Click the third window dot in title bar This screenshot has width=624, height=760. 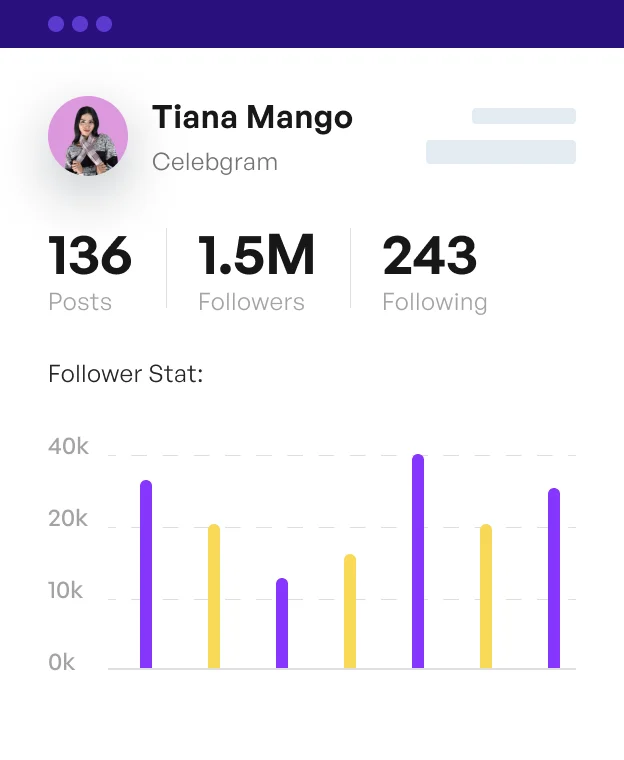pos(104,24)
